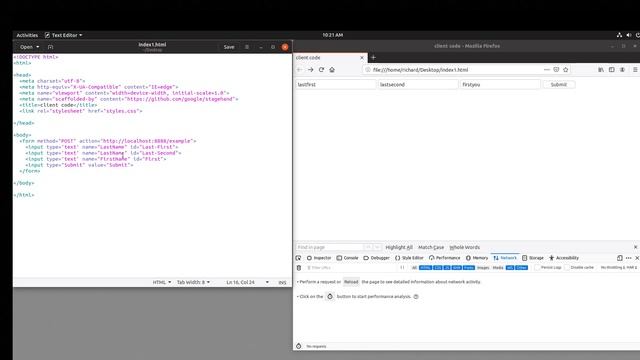Screen dimensions: 640x360
Task: Click the bottom-left stopwatch status icon
Action: (298, 346)
